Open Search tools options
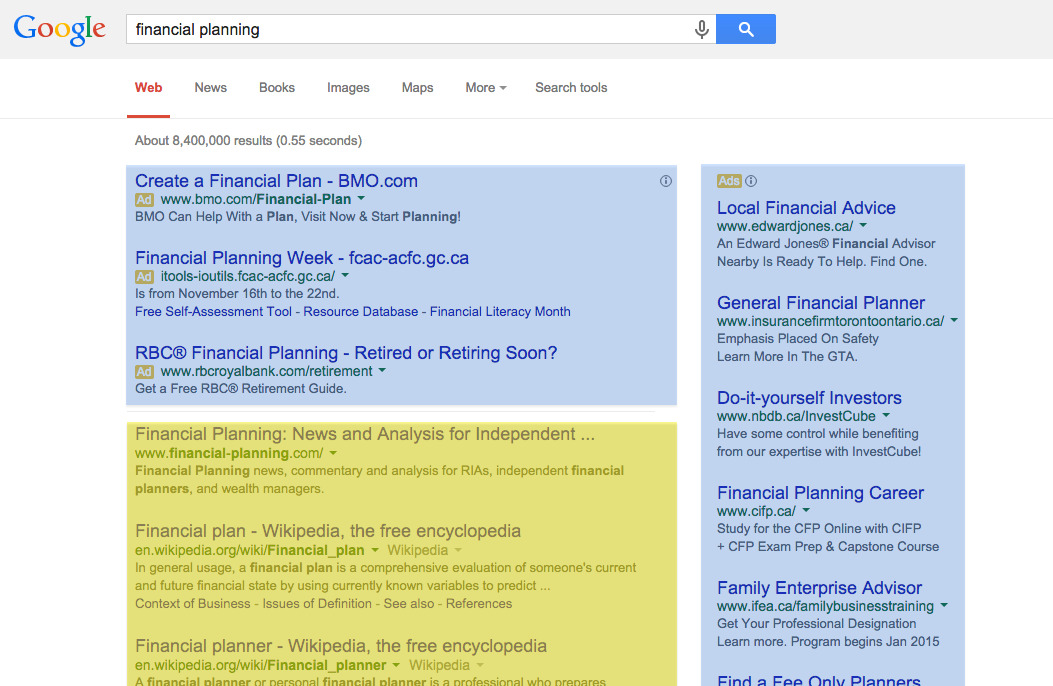The image size is (1053, 686). (x=571, y=88)
